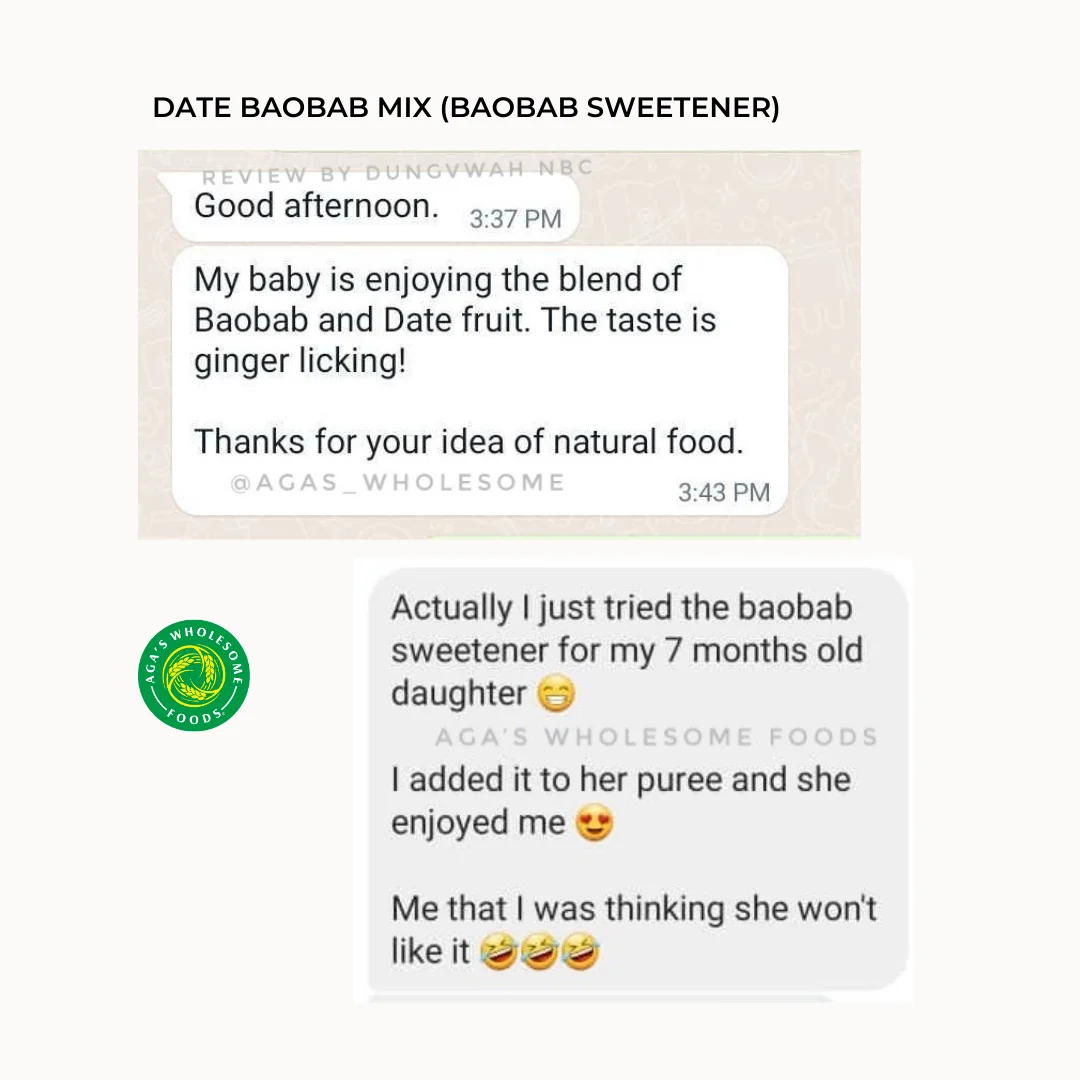Screen dimensions: 1080x1080
Task: Select the baby enjoying baobab blend message
Action: click(x=479, y=381)
